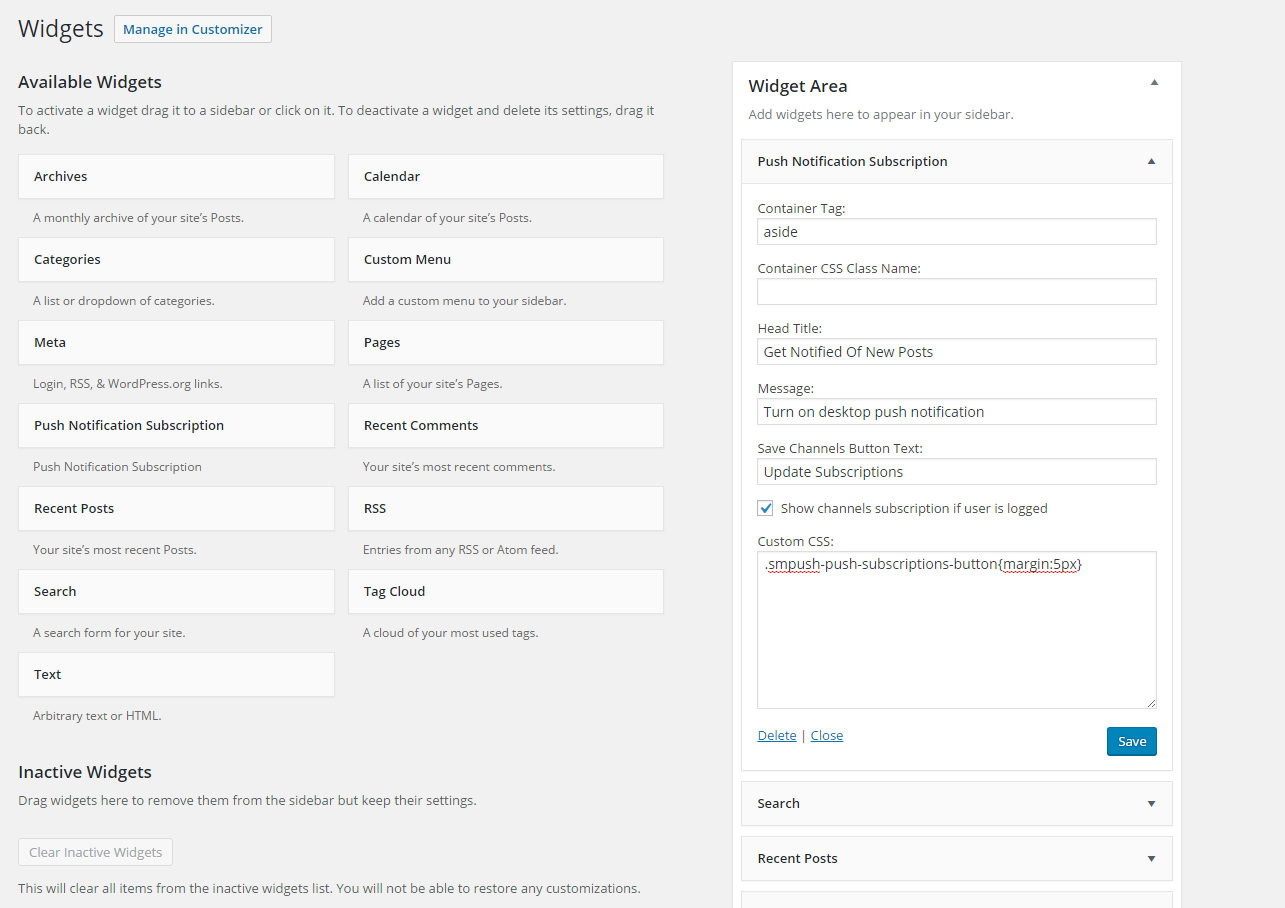Click into the Head Title field
The image size is (1285, 908).
point(956,352)
